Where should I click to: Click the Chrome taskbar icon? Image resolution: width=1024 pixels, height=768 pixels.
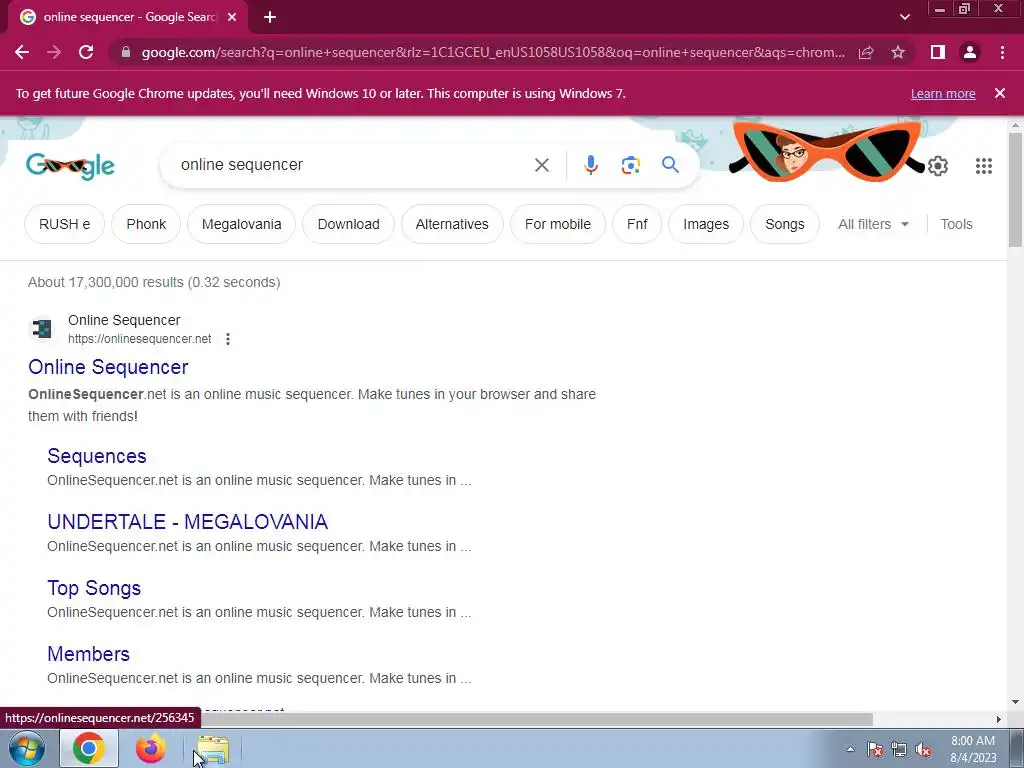(x=89, y=748)
